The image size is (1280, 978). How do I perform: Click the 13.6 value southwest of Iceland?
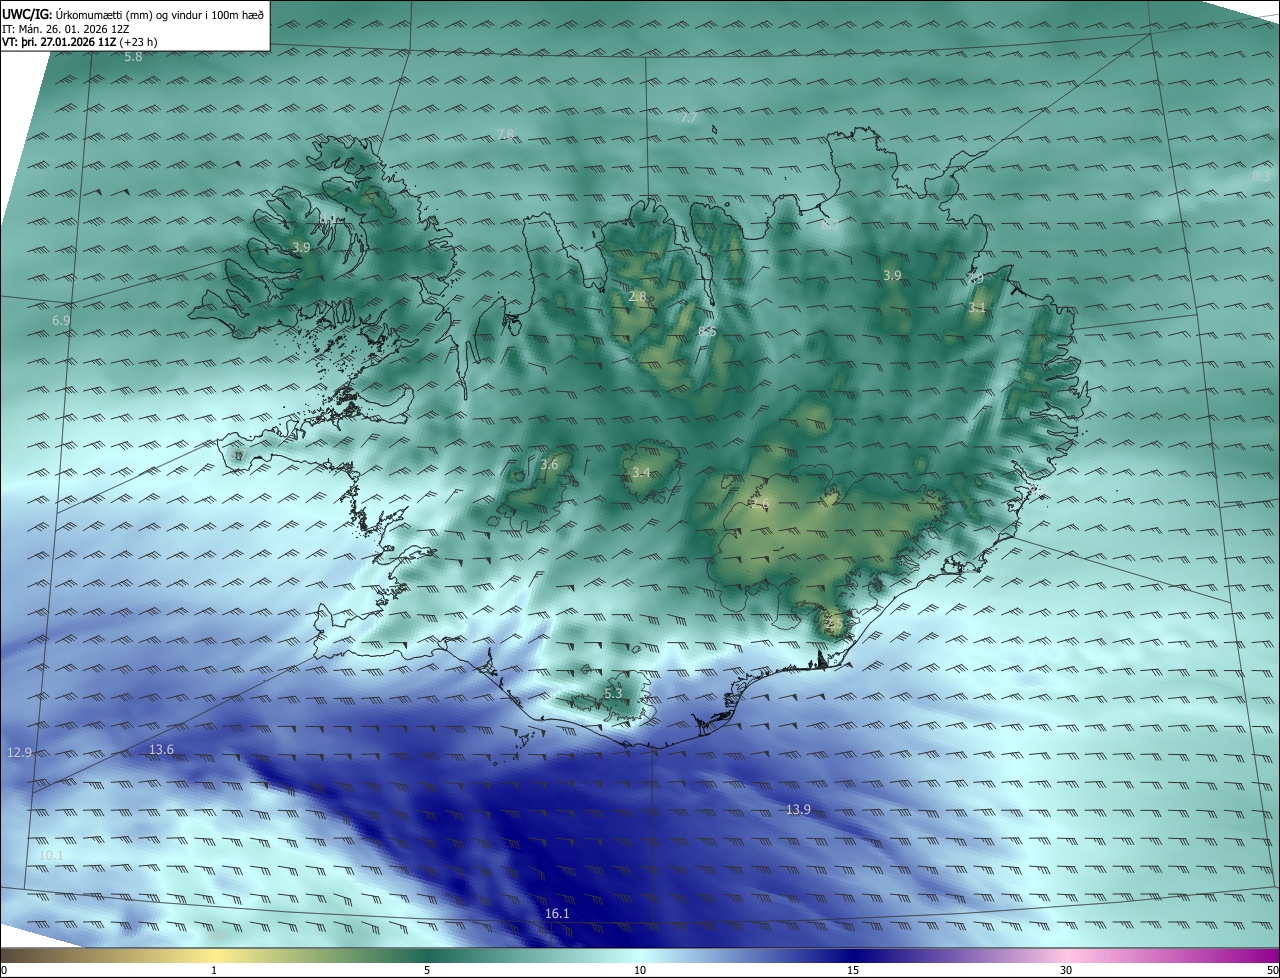(161, 750)
